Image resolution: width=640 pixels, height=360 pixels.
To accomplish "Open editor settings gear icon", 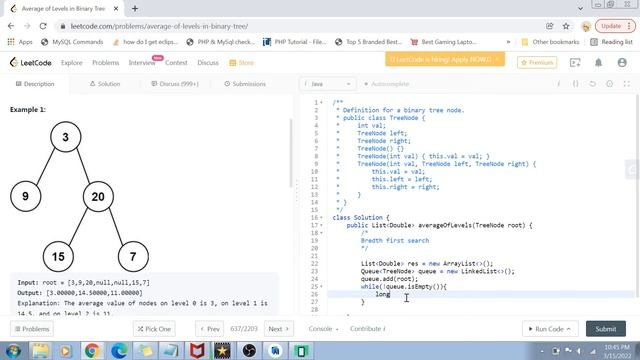I will (x=609, y=84).
